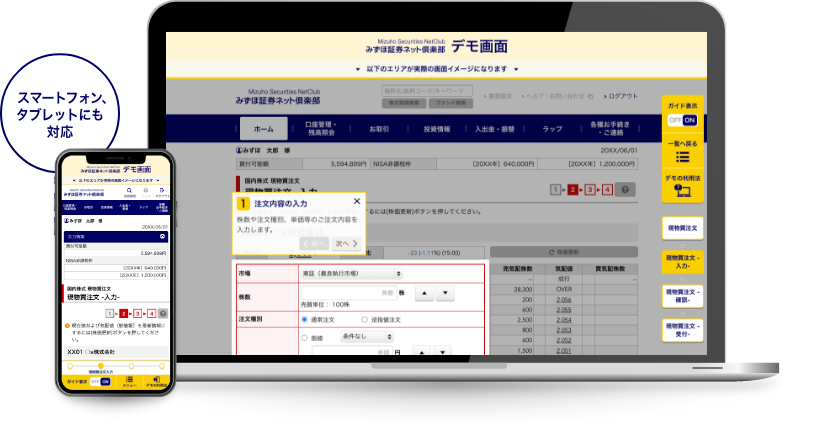The image size is (833, 429).
Task: Click the 現物買注文 -受付- guide step button
Action: tap(683, 330)
